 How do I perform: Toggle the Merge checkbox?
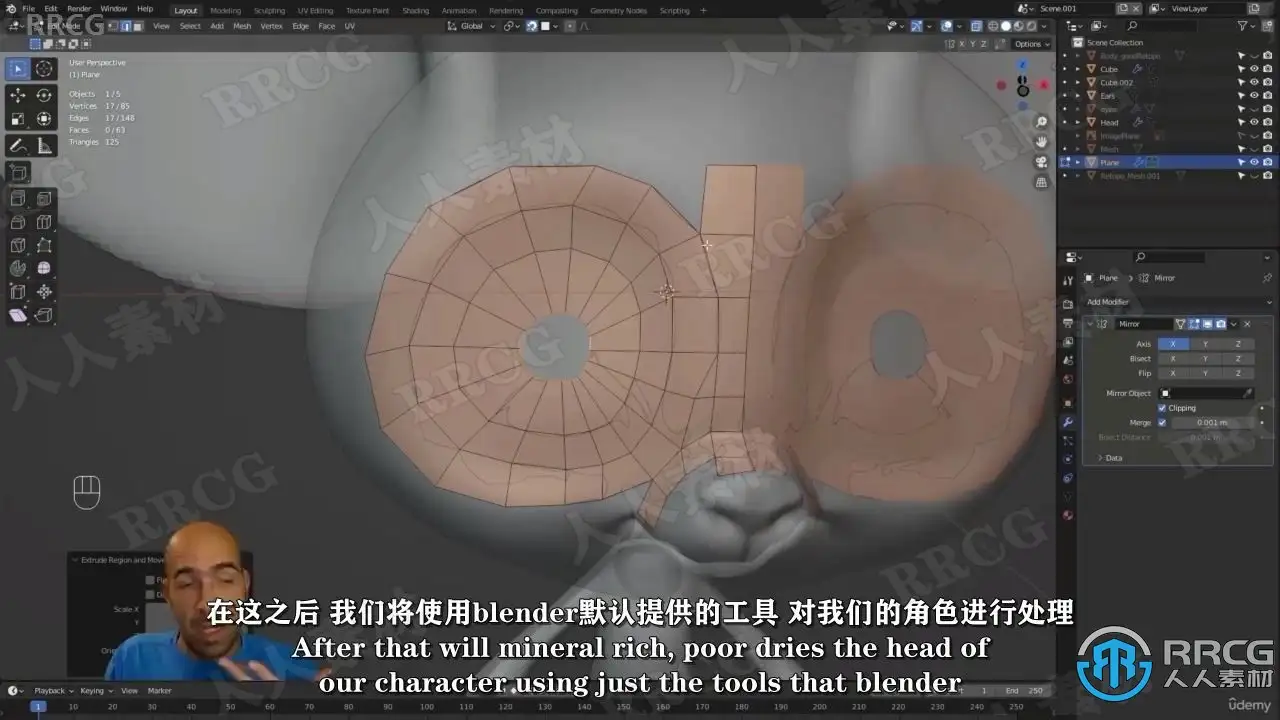[x=1162, y=422]
